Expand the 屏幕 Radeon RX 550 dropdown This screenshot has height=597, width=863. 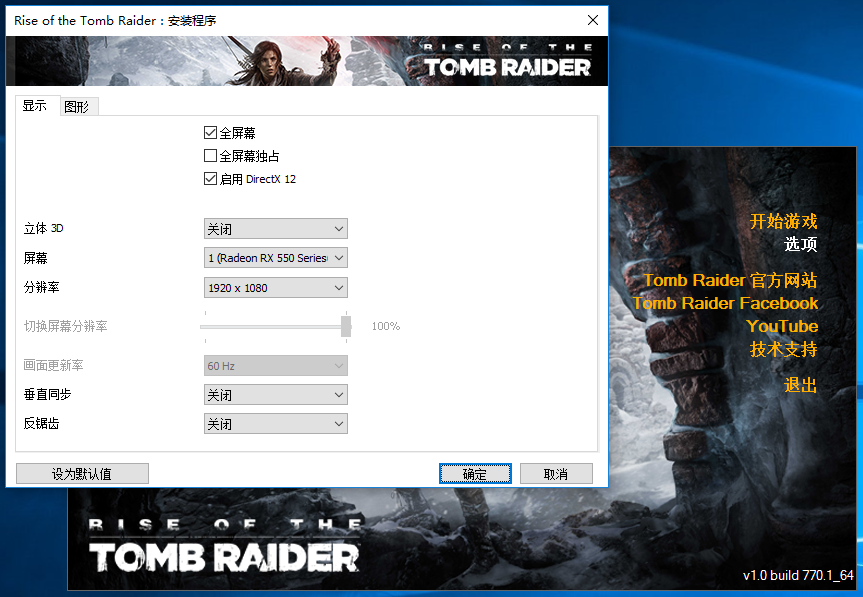coord(276,258)
